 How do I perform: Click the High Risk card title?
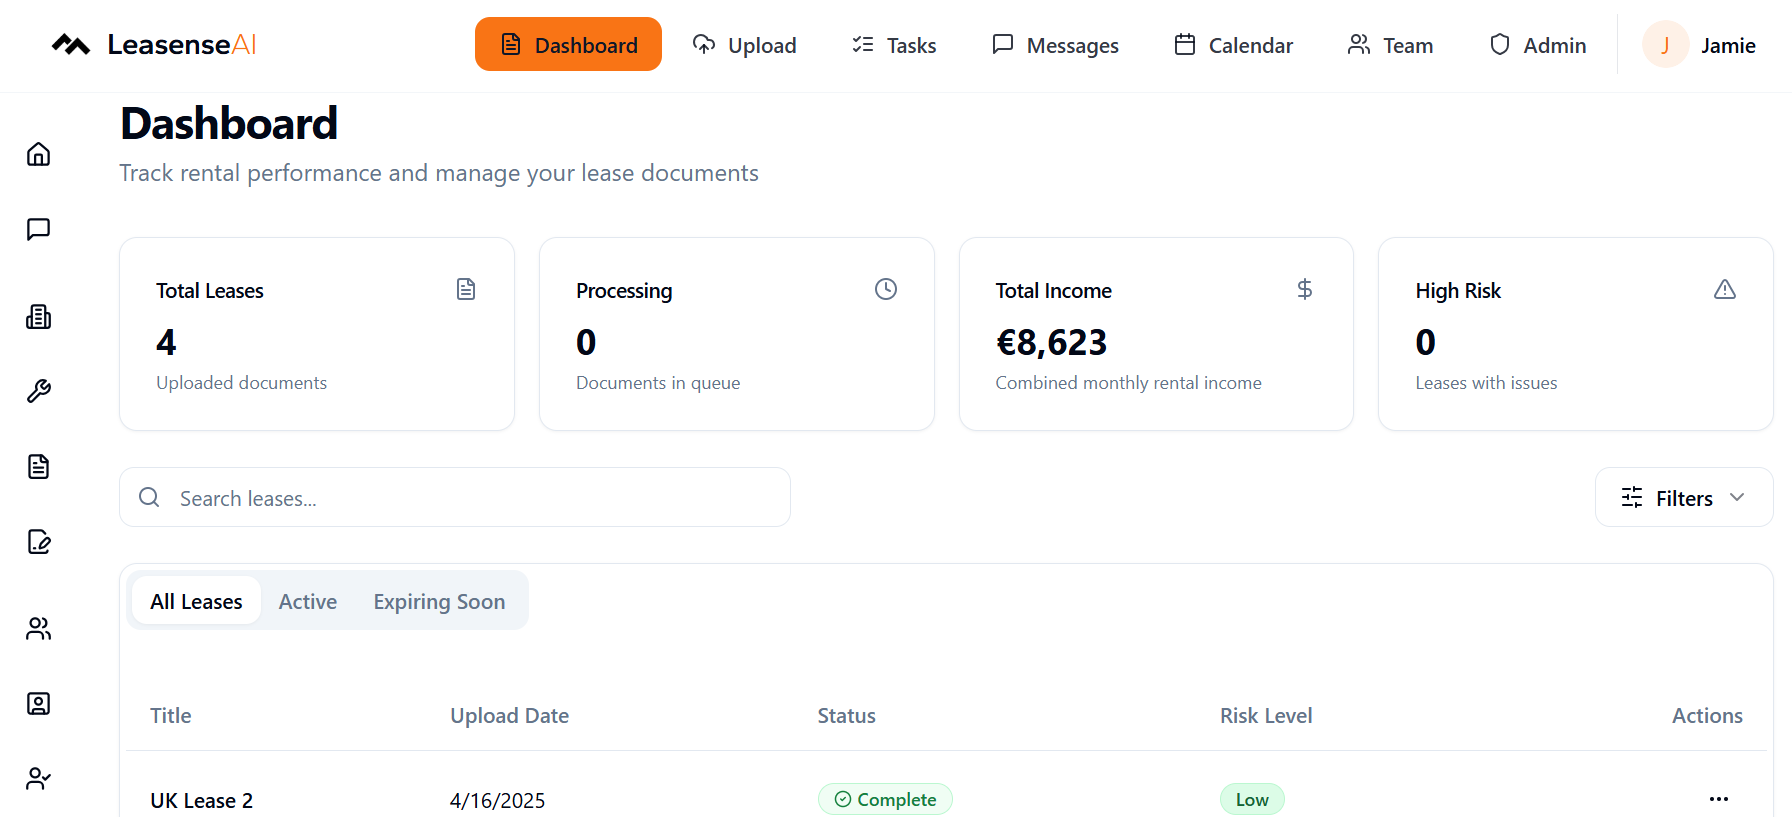tap(1458, 290)
